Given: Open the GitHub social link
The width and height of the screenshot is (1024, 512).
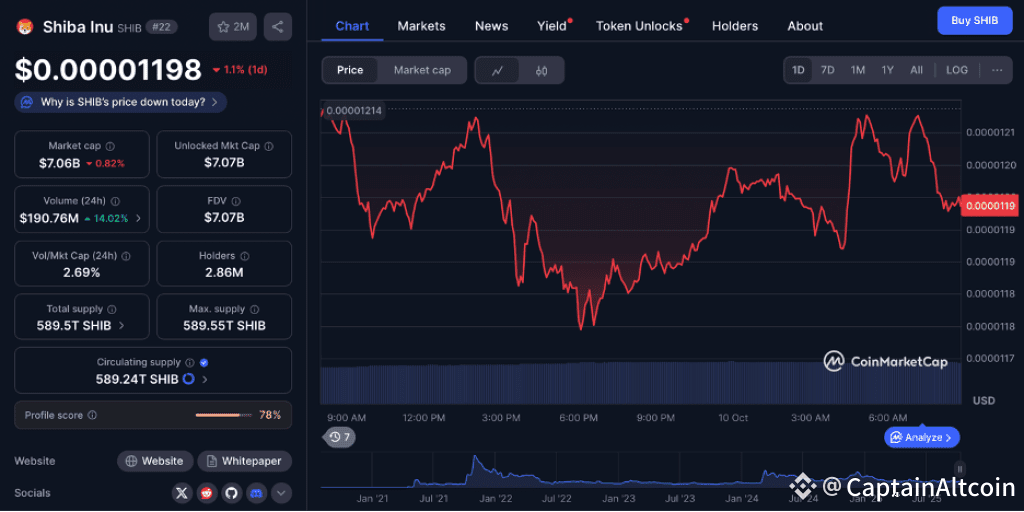Looking at the screenshot, I should point(231,492).
